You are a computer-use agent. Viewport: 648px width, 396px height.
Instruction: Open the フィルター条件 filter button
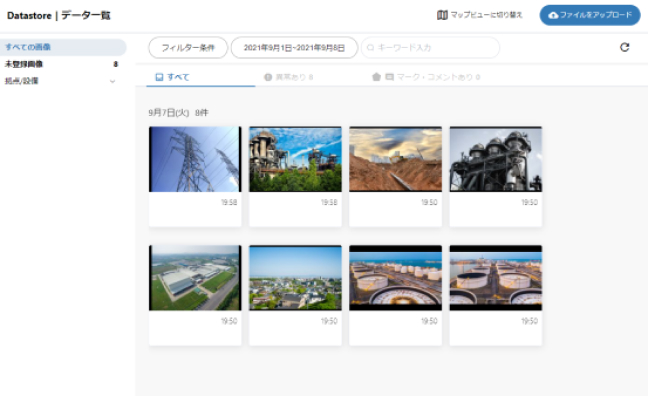click(188, 48)
